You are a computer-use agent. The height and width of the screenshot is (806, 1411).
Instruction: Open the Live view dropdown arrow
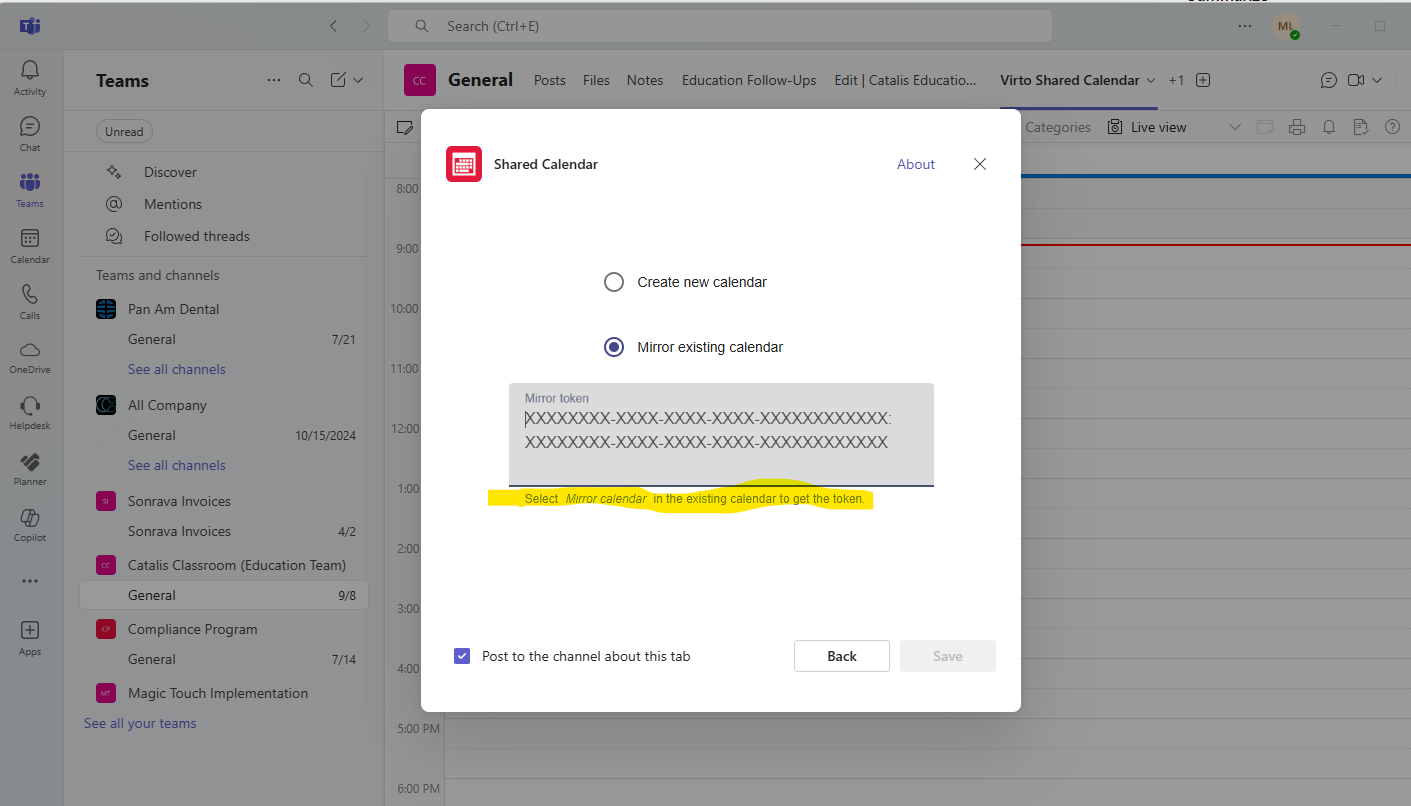1234,127
